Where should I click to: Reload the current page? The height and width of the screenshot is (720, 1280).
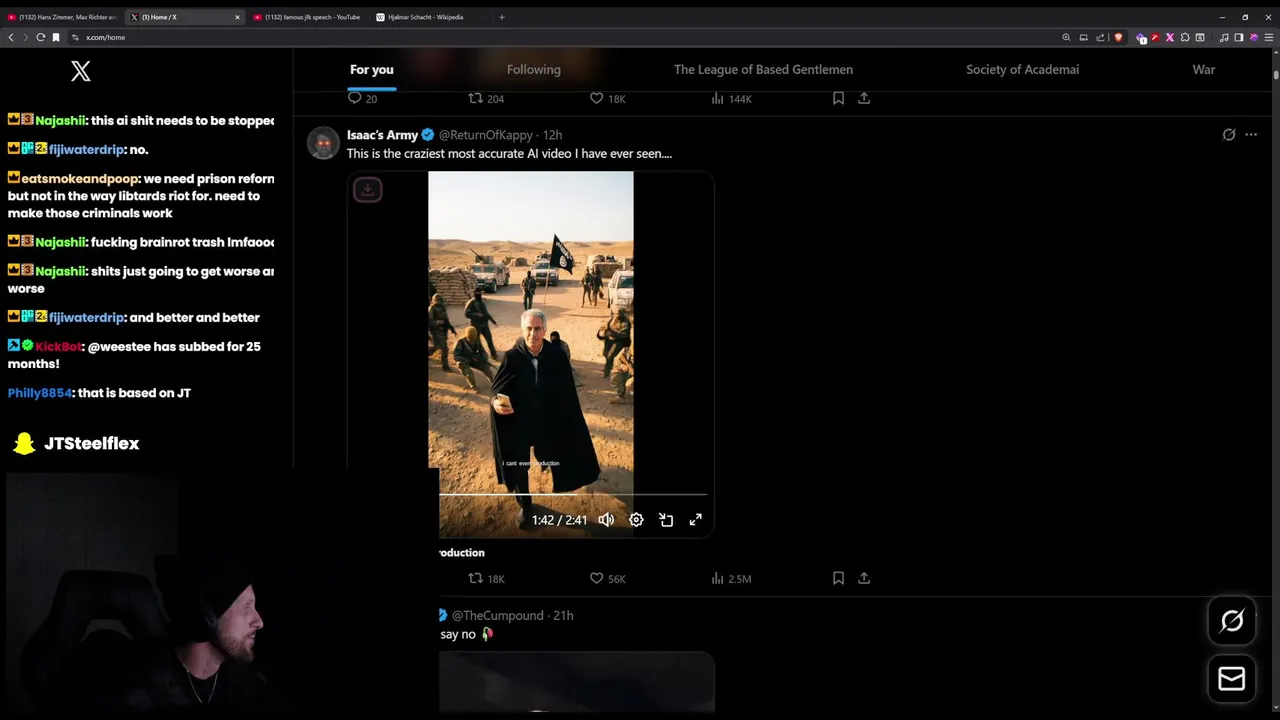(x=40, y=37)
